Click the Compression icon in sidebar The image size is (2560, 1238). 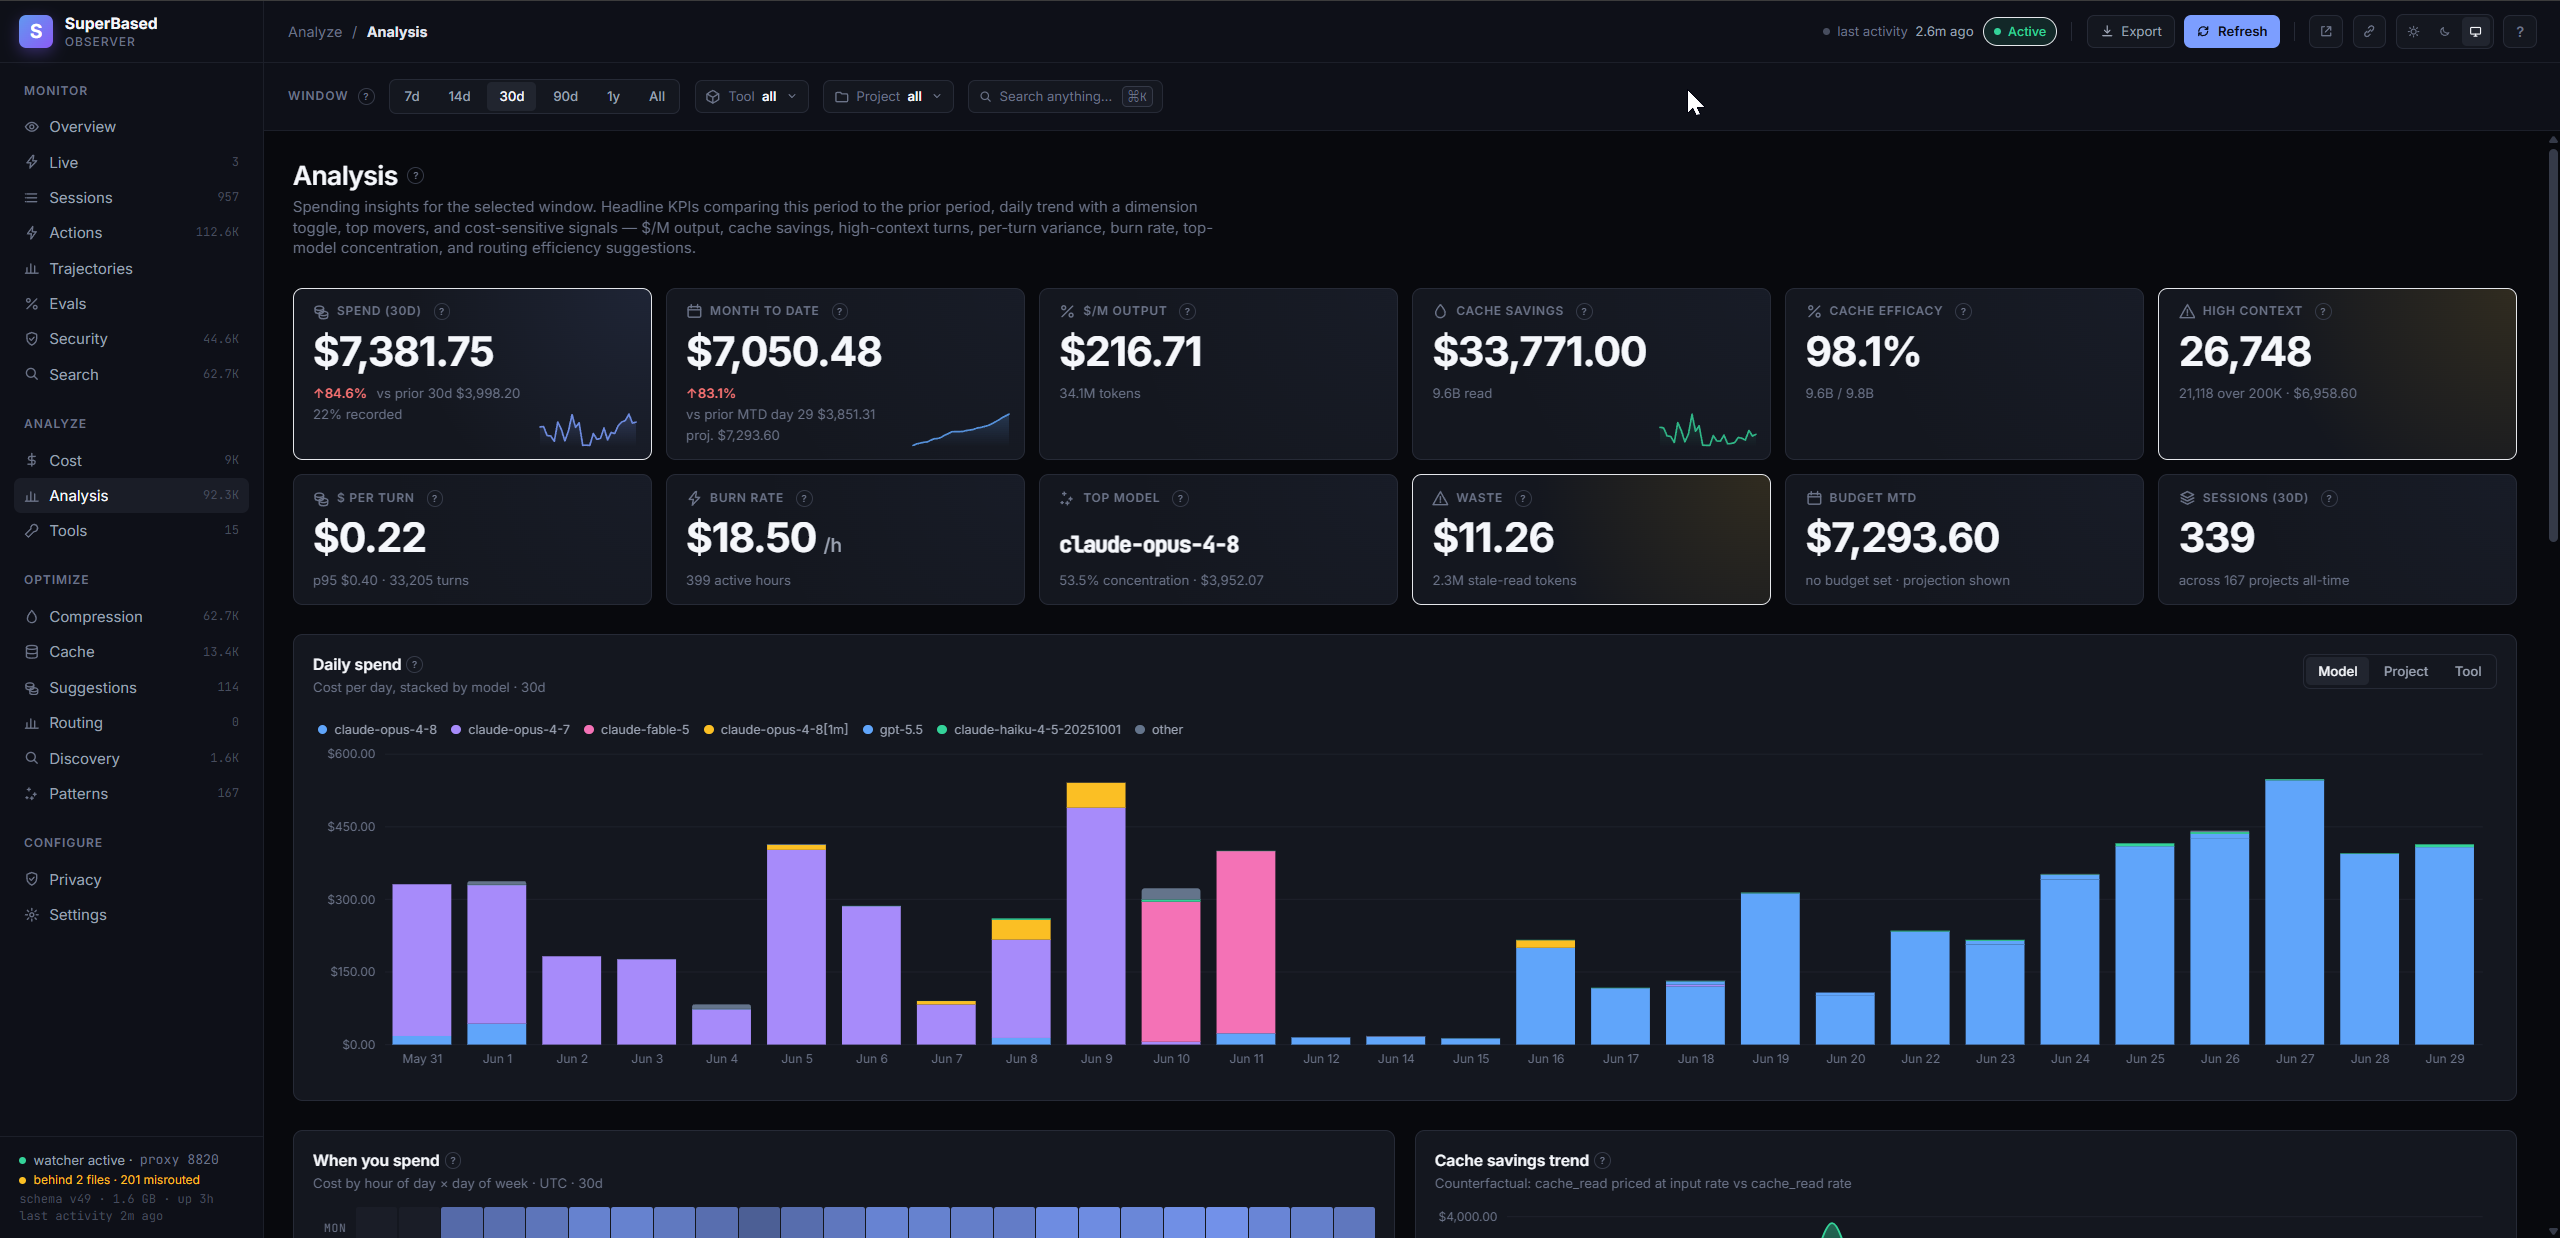point(32,617)
